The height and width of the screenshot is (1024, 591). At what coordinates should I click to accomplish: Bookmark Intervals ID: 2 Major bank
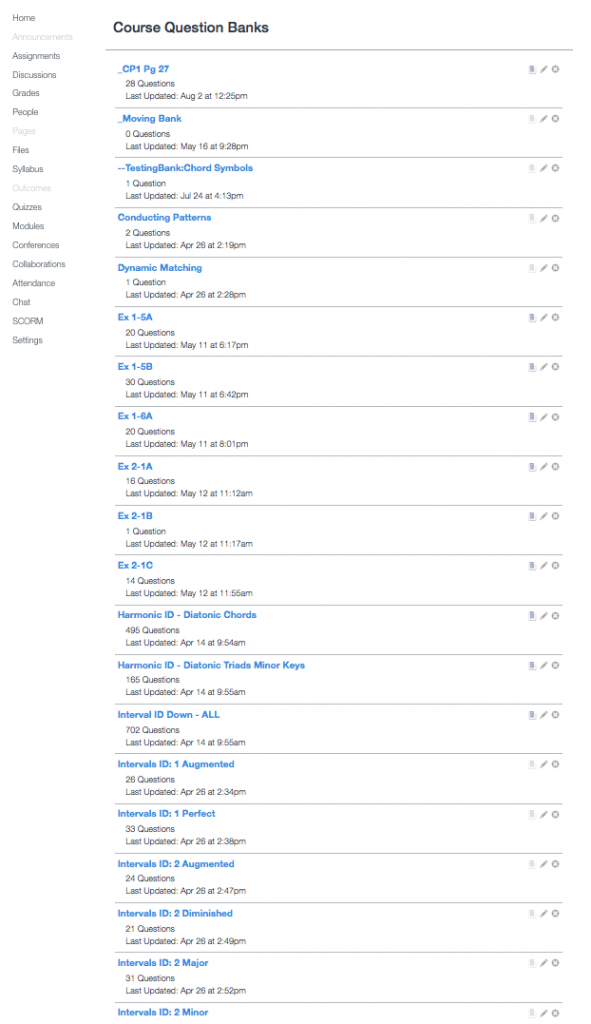pos(532,963)
